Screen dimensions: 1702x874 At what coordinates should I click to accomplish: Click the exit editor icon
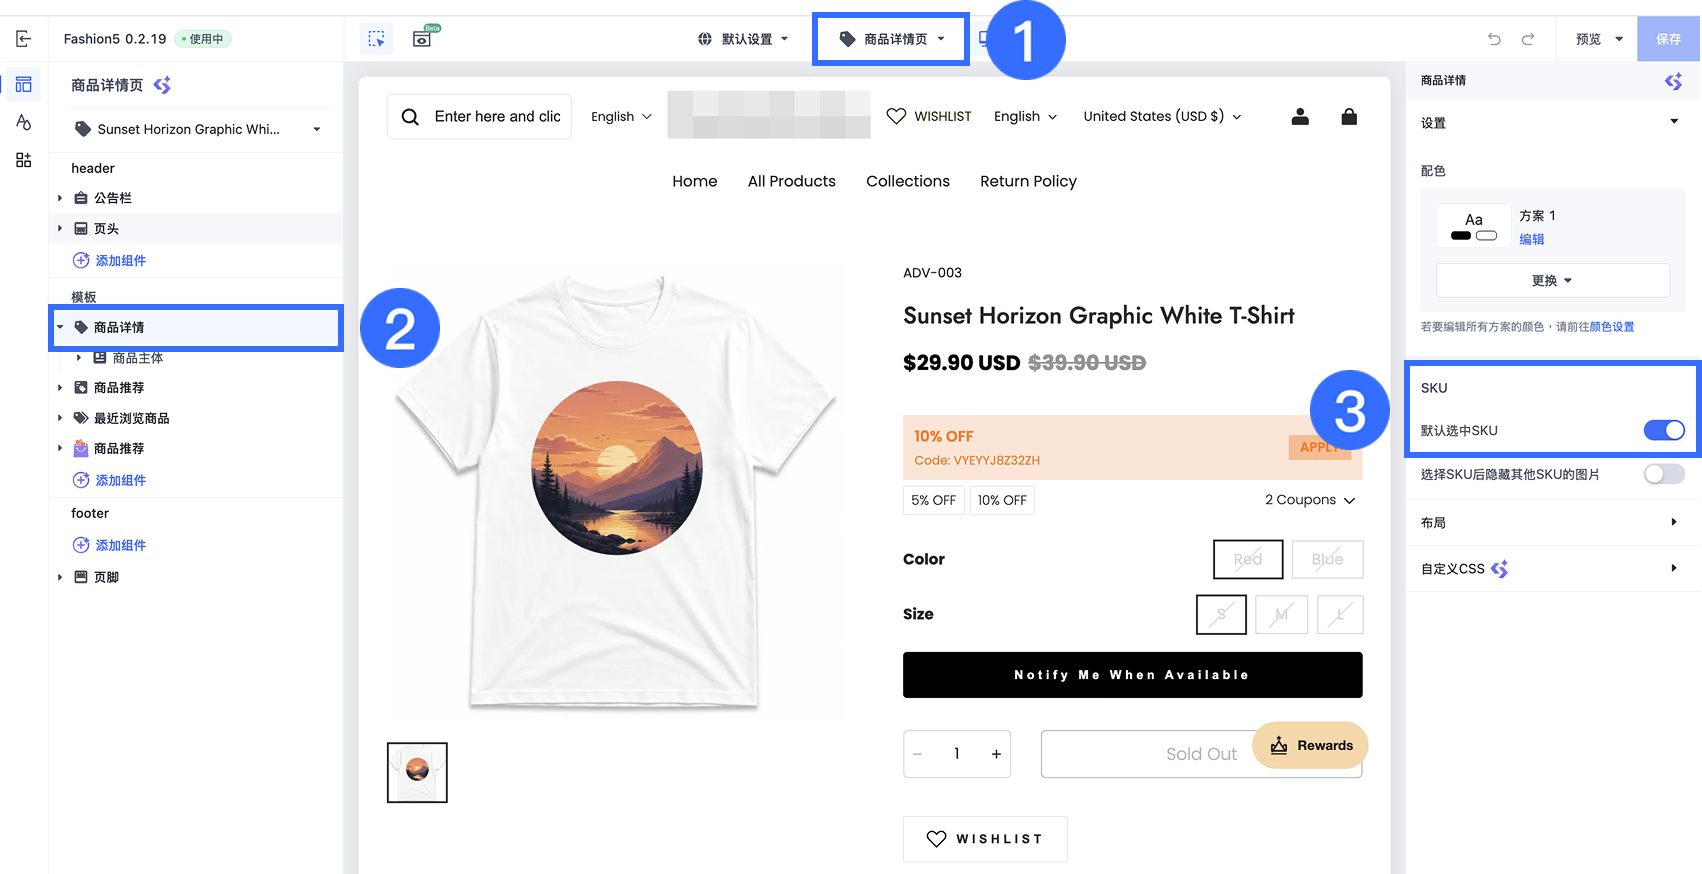[x=23, y=39]
